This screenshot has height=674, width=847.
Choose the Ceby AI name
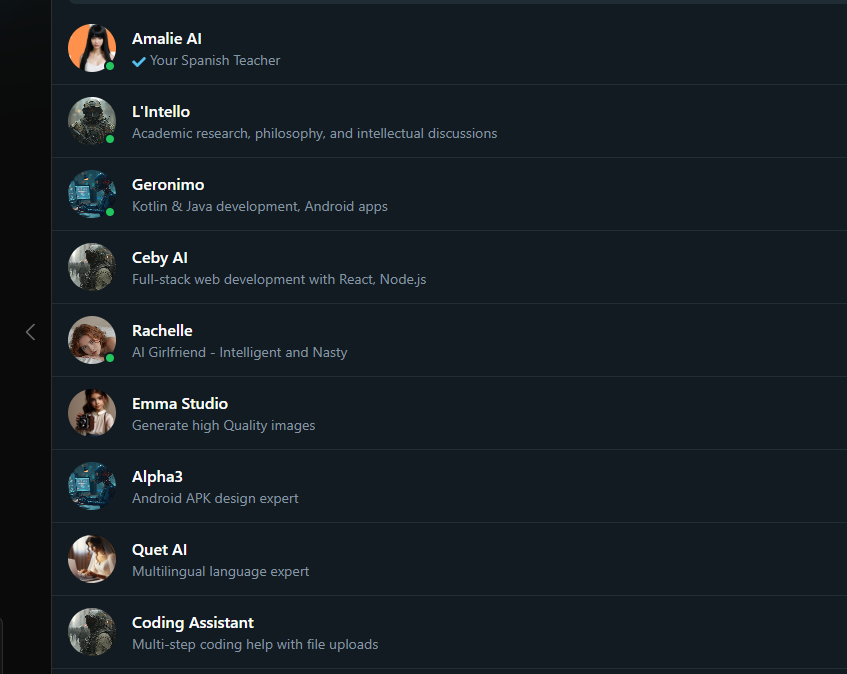click(160, 258)
